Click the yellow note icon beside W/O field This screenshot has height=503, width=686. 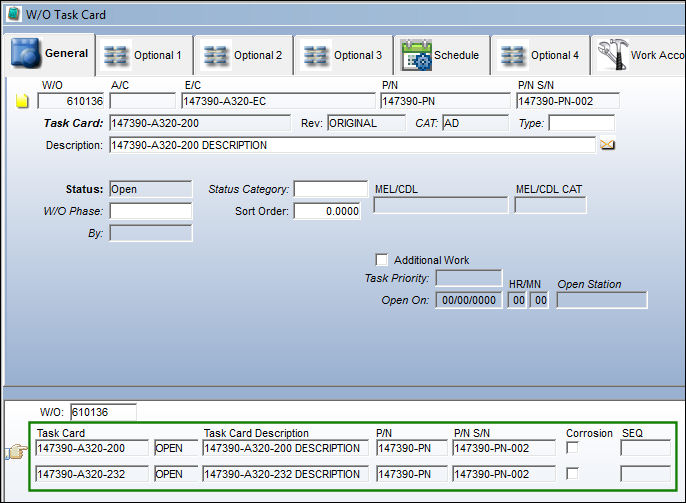22,101
